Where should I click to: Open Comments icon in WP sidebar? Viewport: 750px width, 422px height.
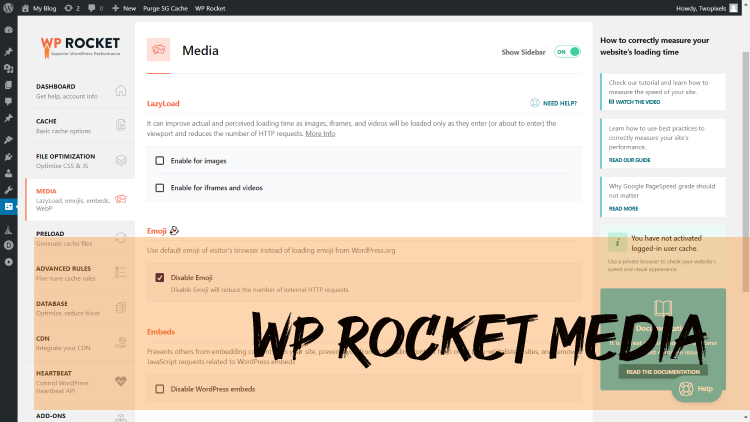point(9,101)
